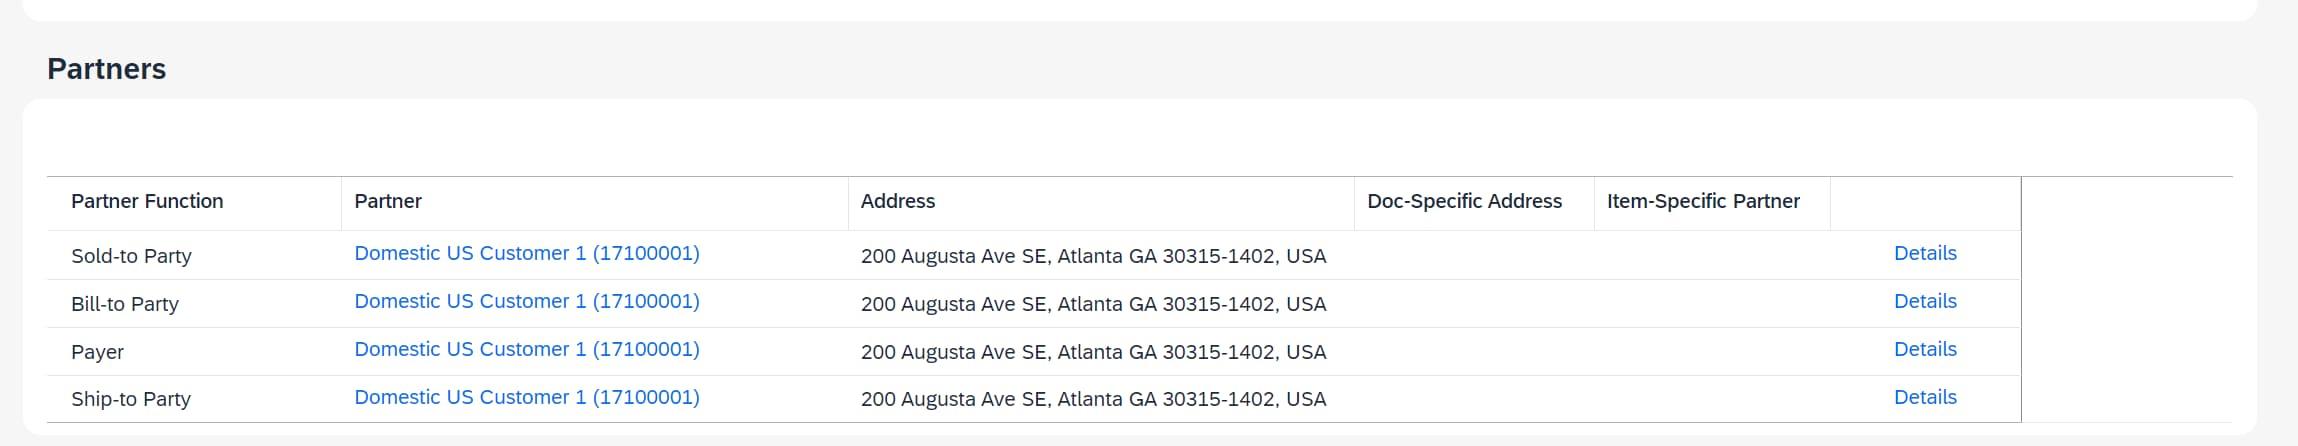Open the Bill-to Party customer link
Screen dimensions: 2298x446
526,302
